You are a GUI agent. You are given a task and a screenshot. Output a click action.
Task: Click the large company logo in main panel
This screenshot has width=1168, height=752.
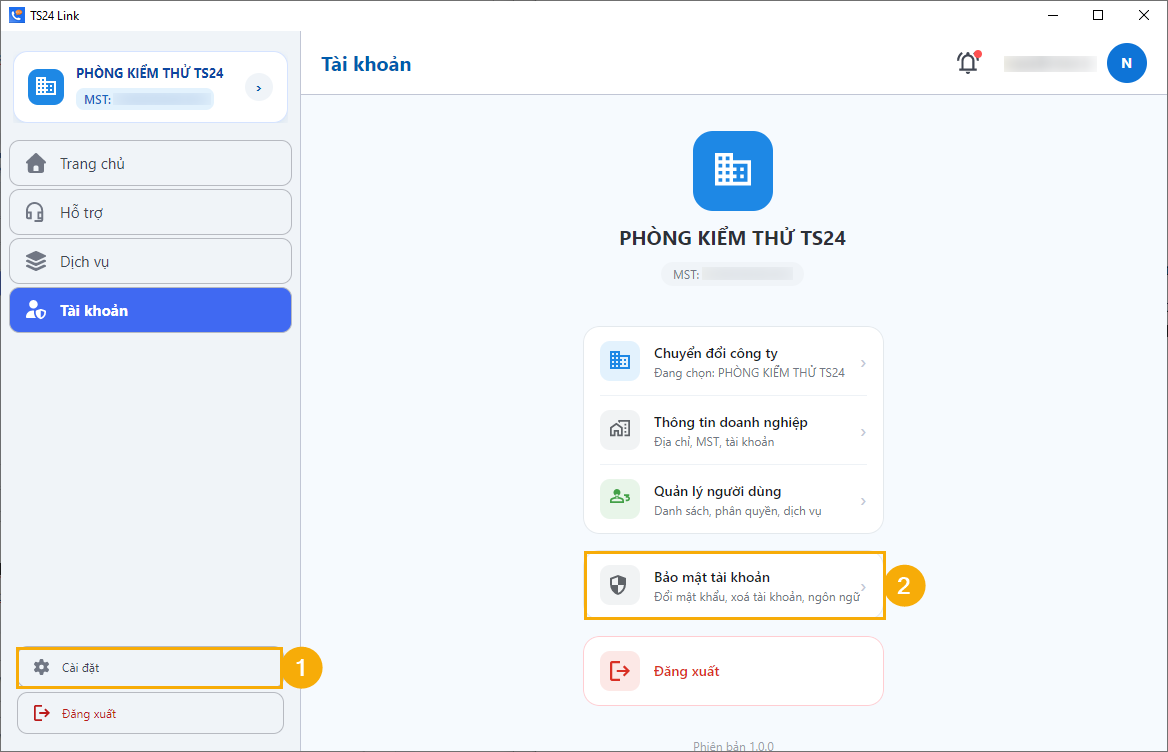733,171
